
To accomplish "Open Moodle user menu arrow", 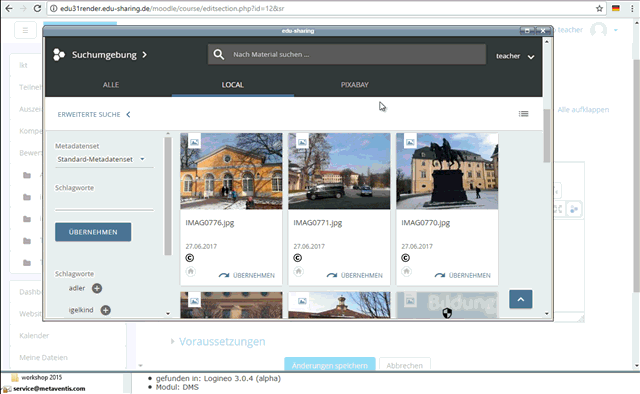I will tap(616, 30).
